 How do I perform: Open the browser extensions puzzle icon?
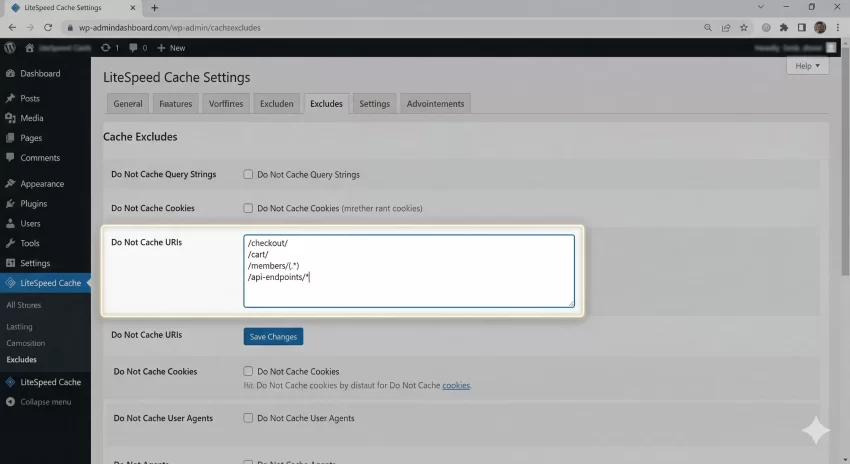(783, 28)
